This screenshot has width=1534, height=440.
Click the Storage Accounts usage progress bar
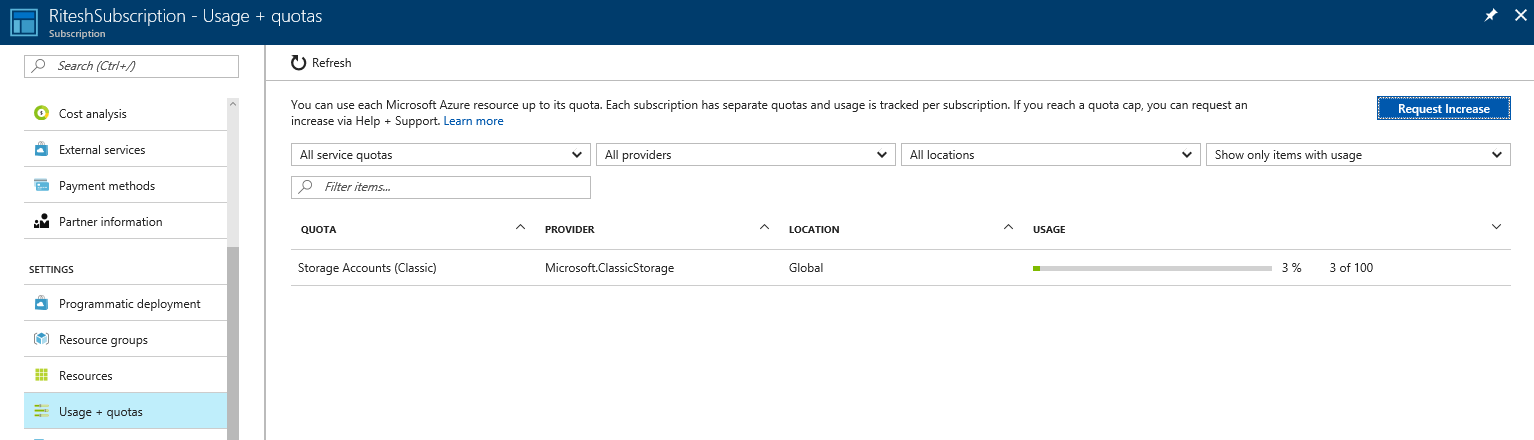[1152, 268]
